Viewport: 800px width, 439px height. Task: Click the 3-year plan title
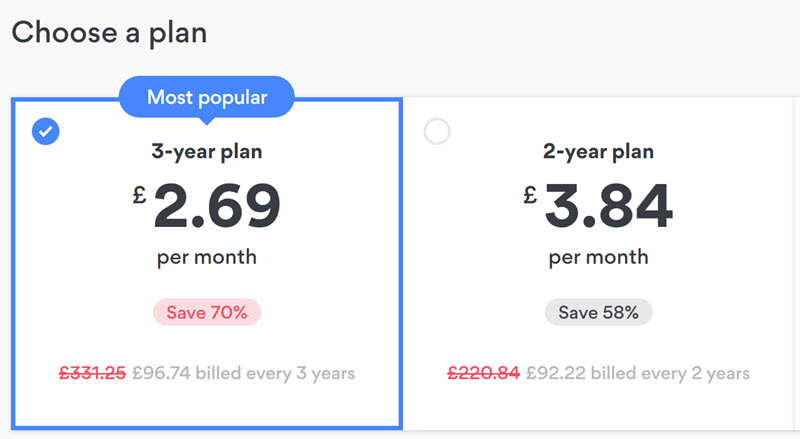(207, 152)
